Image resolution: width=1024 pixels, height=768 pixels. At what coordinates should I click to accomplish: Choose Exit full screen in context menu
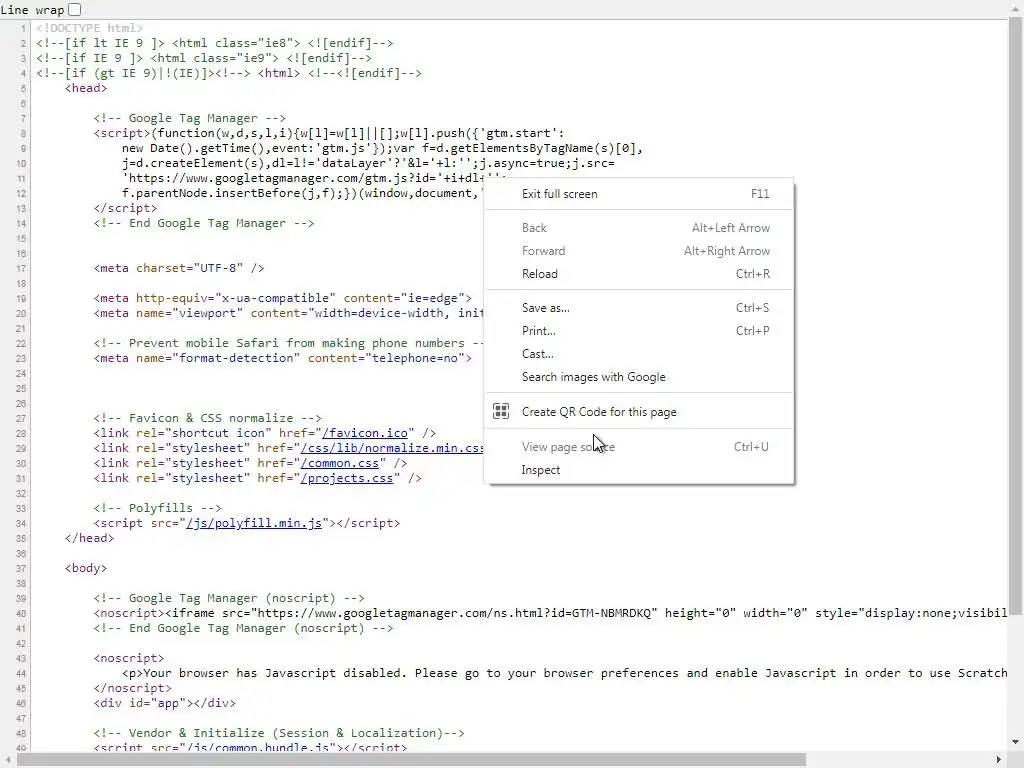(639, 194)
